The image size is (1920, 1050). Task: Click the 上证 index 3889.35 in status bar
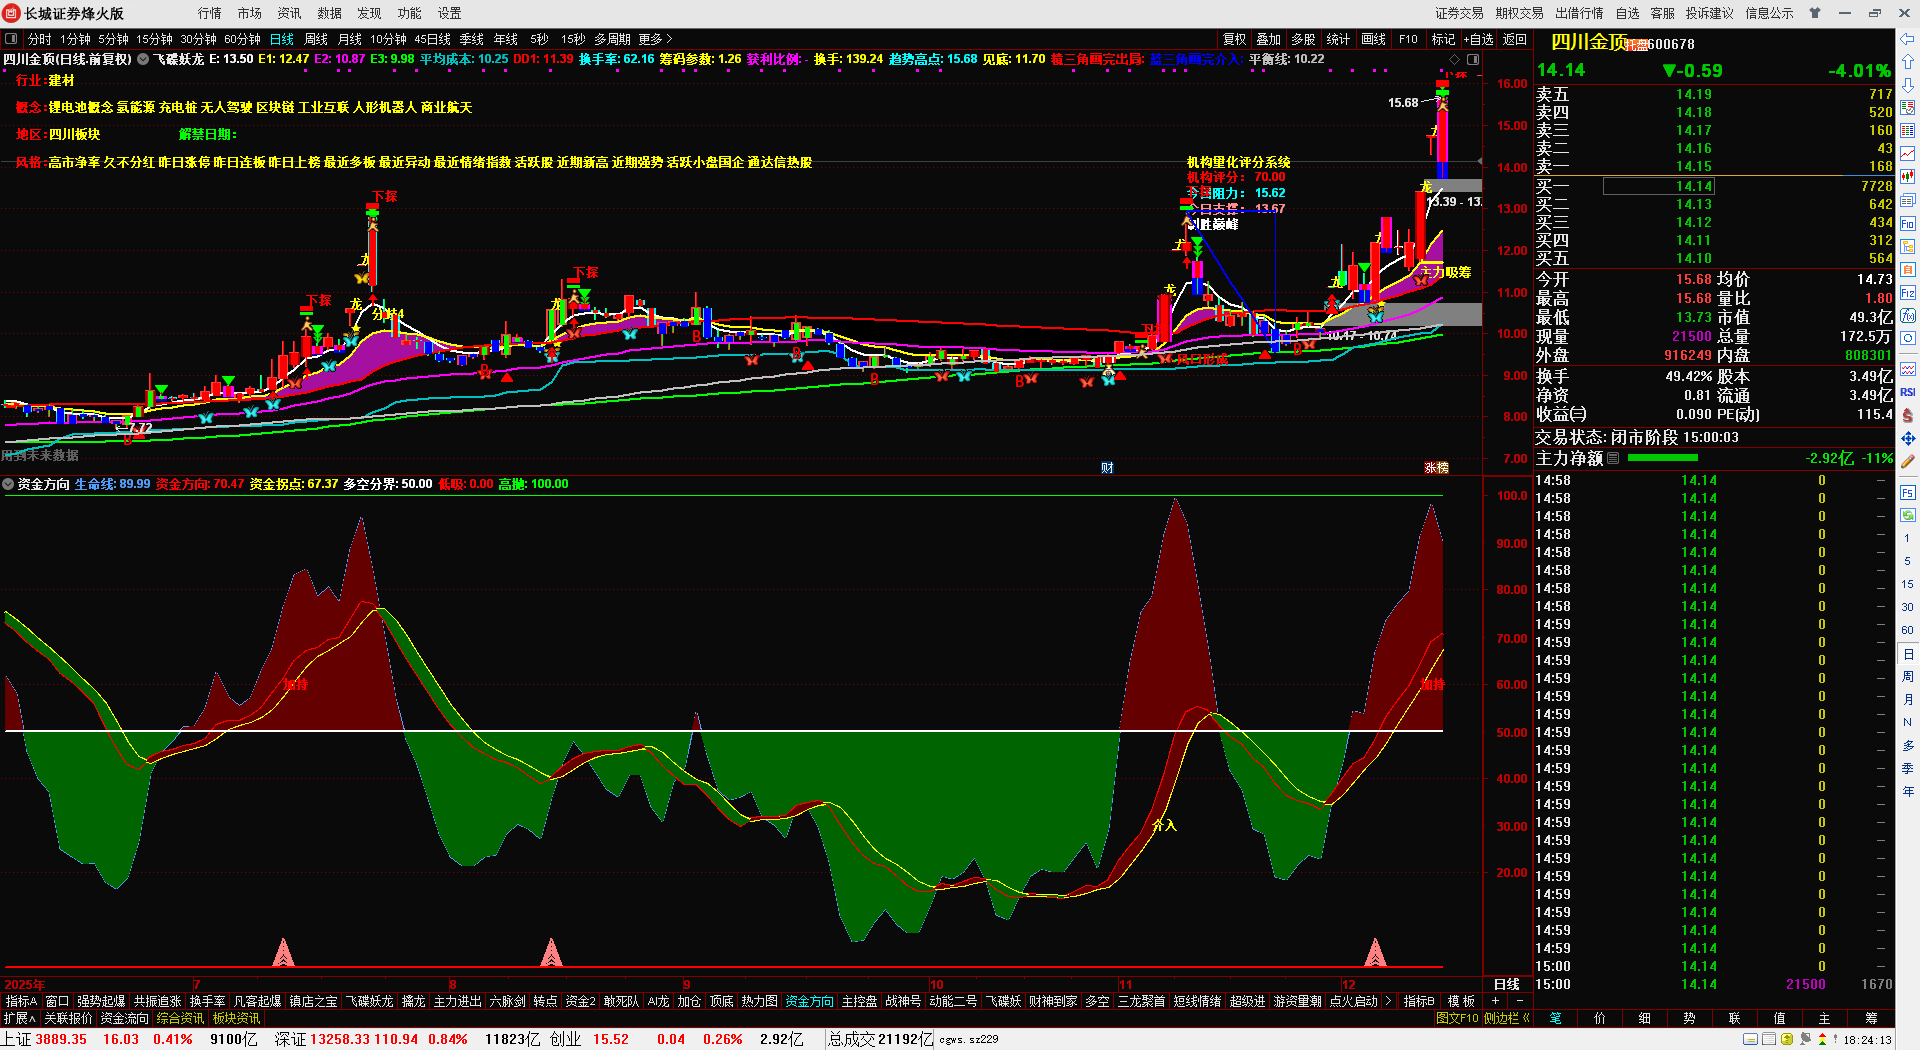(x=61, y=1039)
